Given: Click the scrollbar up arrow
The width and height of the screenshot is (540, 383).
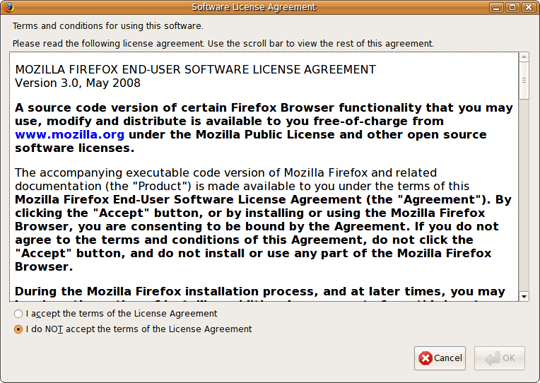Looking at the screenshot, I should pos(524,57).
